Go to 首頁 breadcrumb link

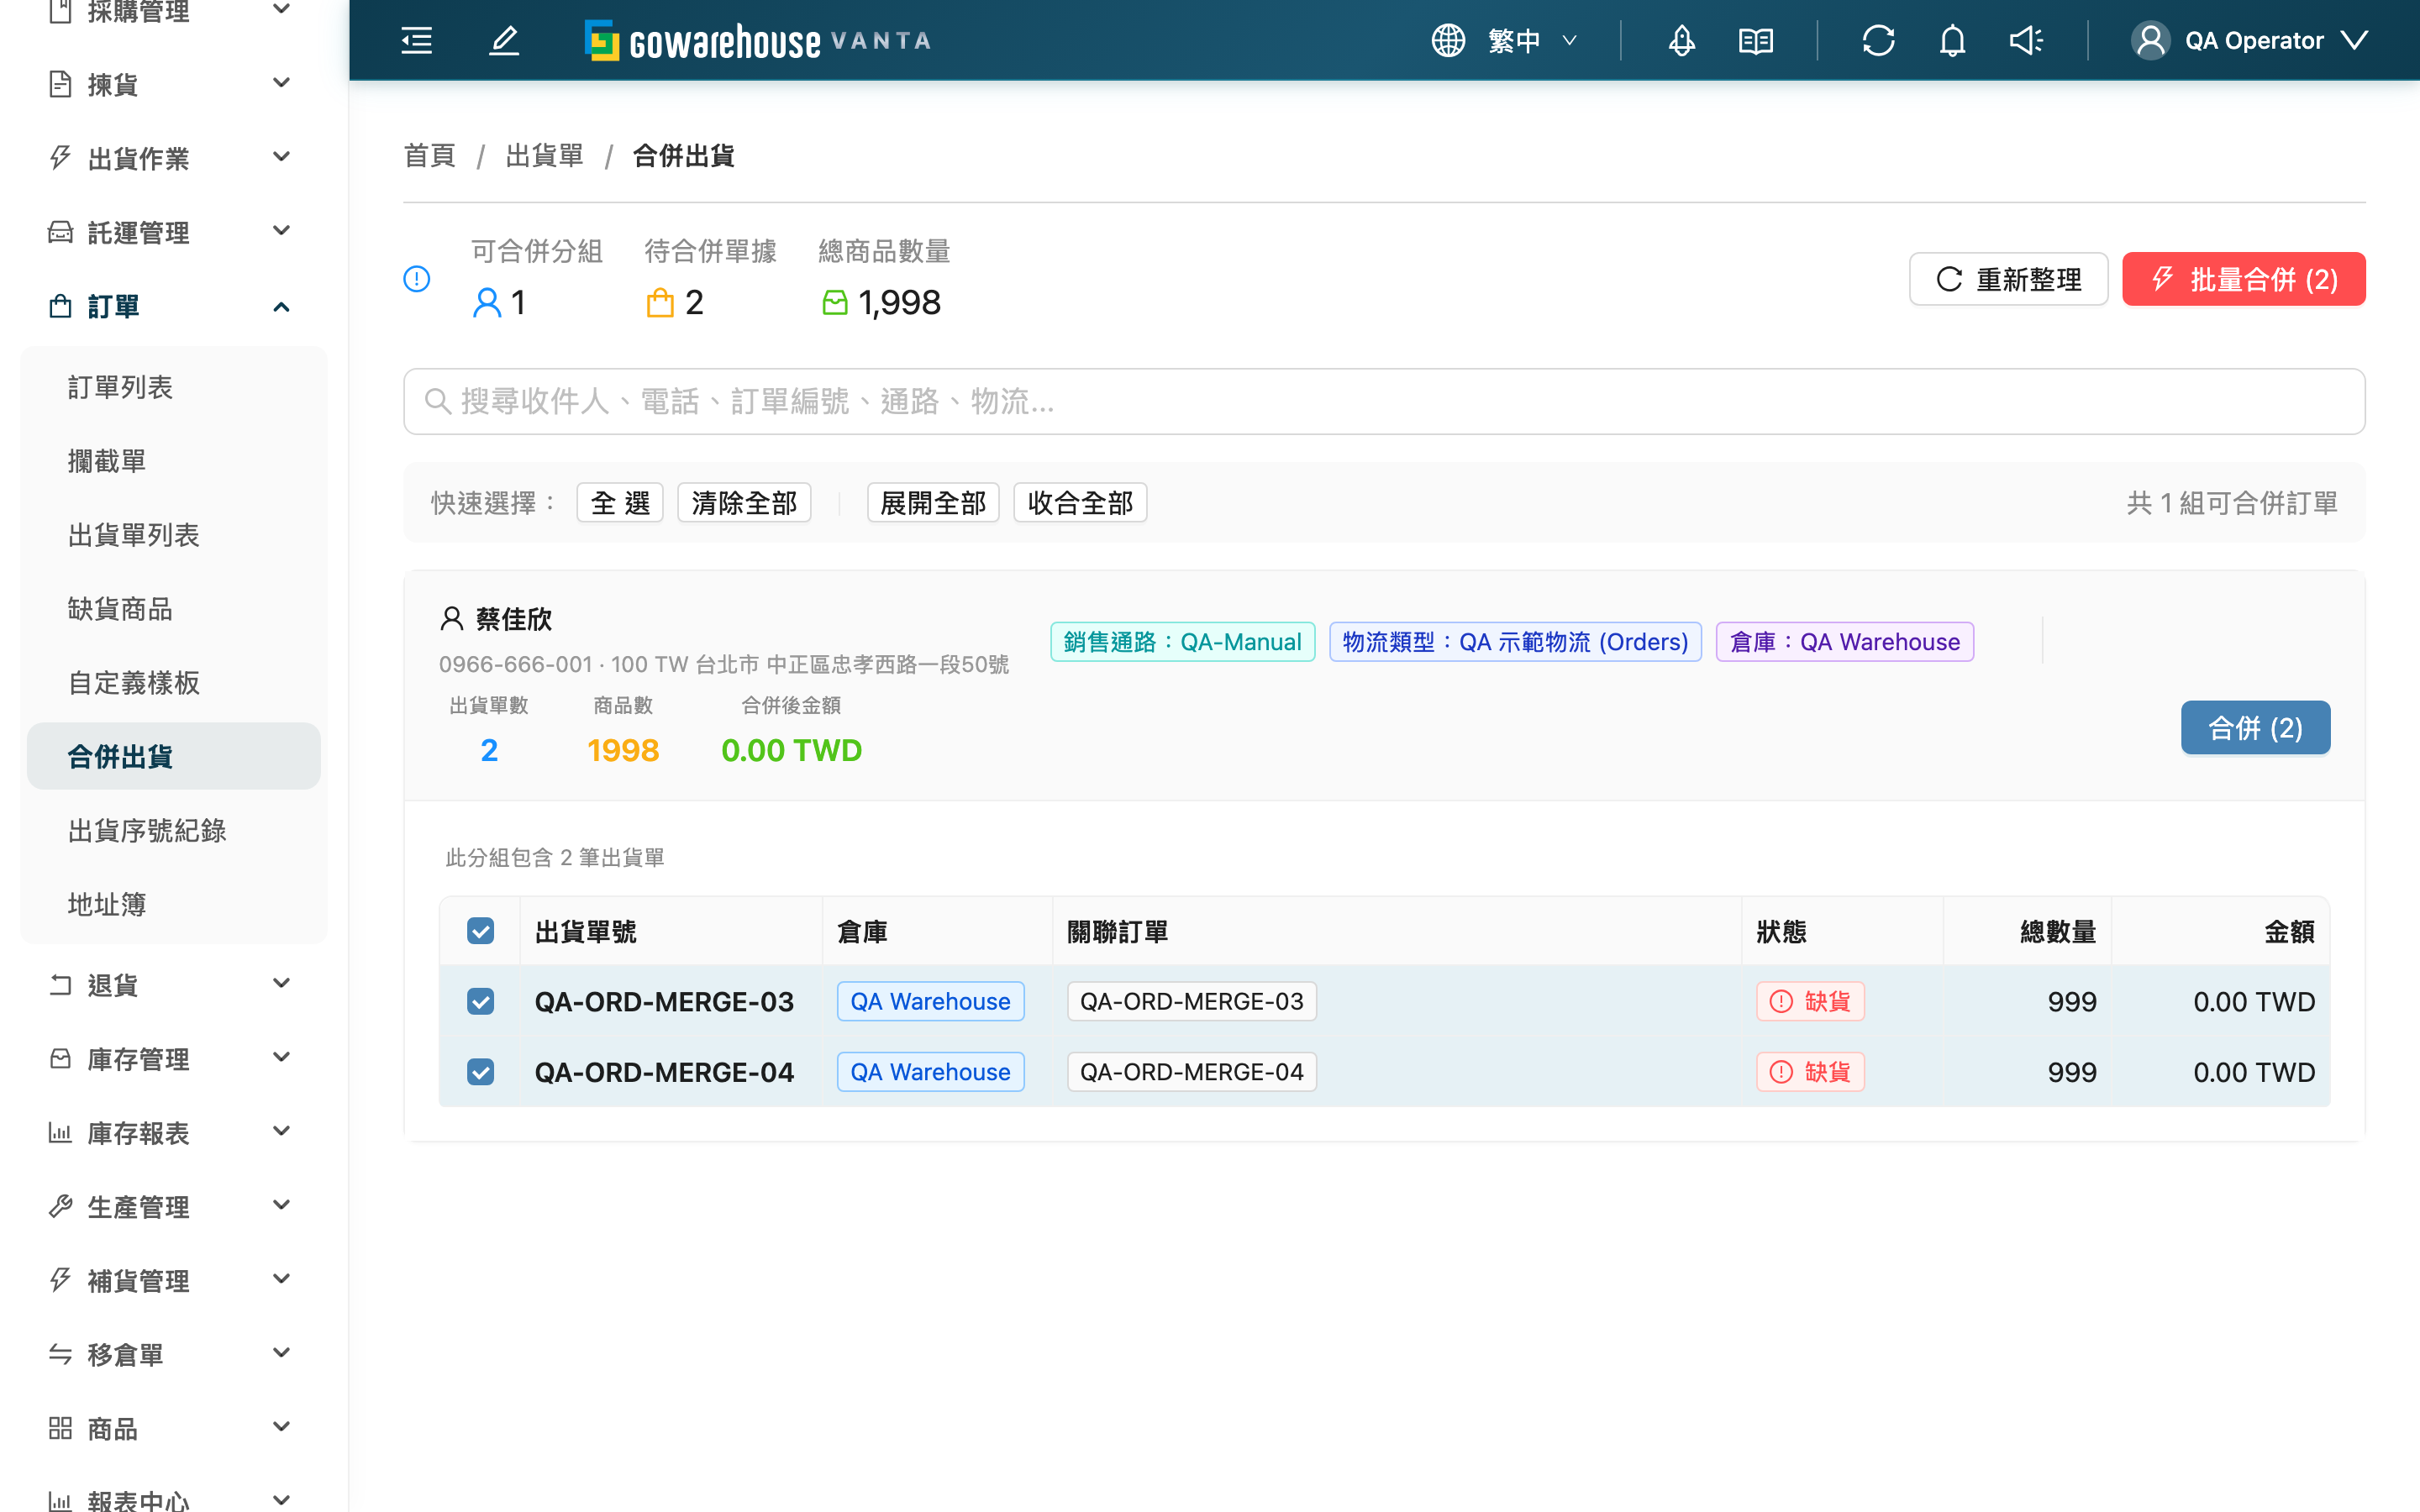point(429,156)
